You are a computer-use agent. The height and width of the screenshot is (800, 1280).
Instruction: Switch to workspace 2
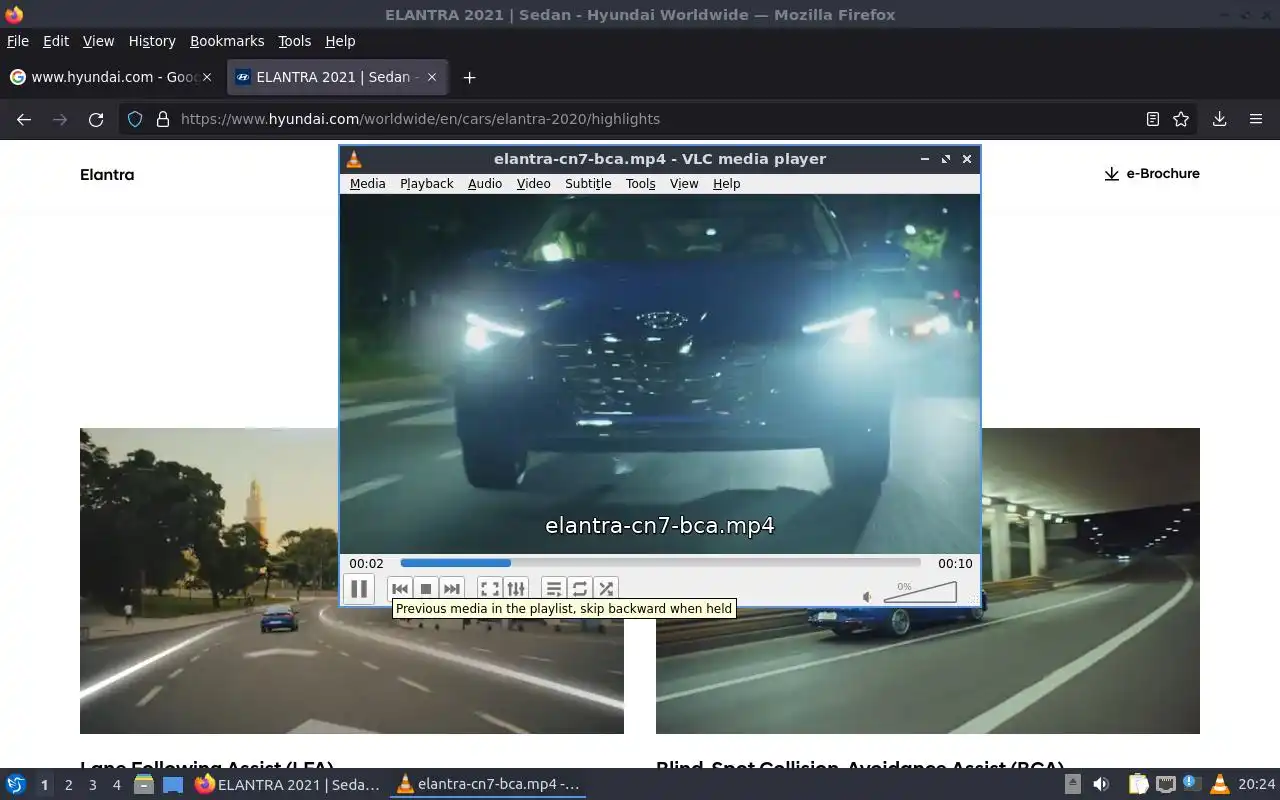[68, 785]
